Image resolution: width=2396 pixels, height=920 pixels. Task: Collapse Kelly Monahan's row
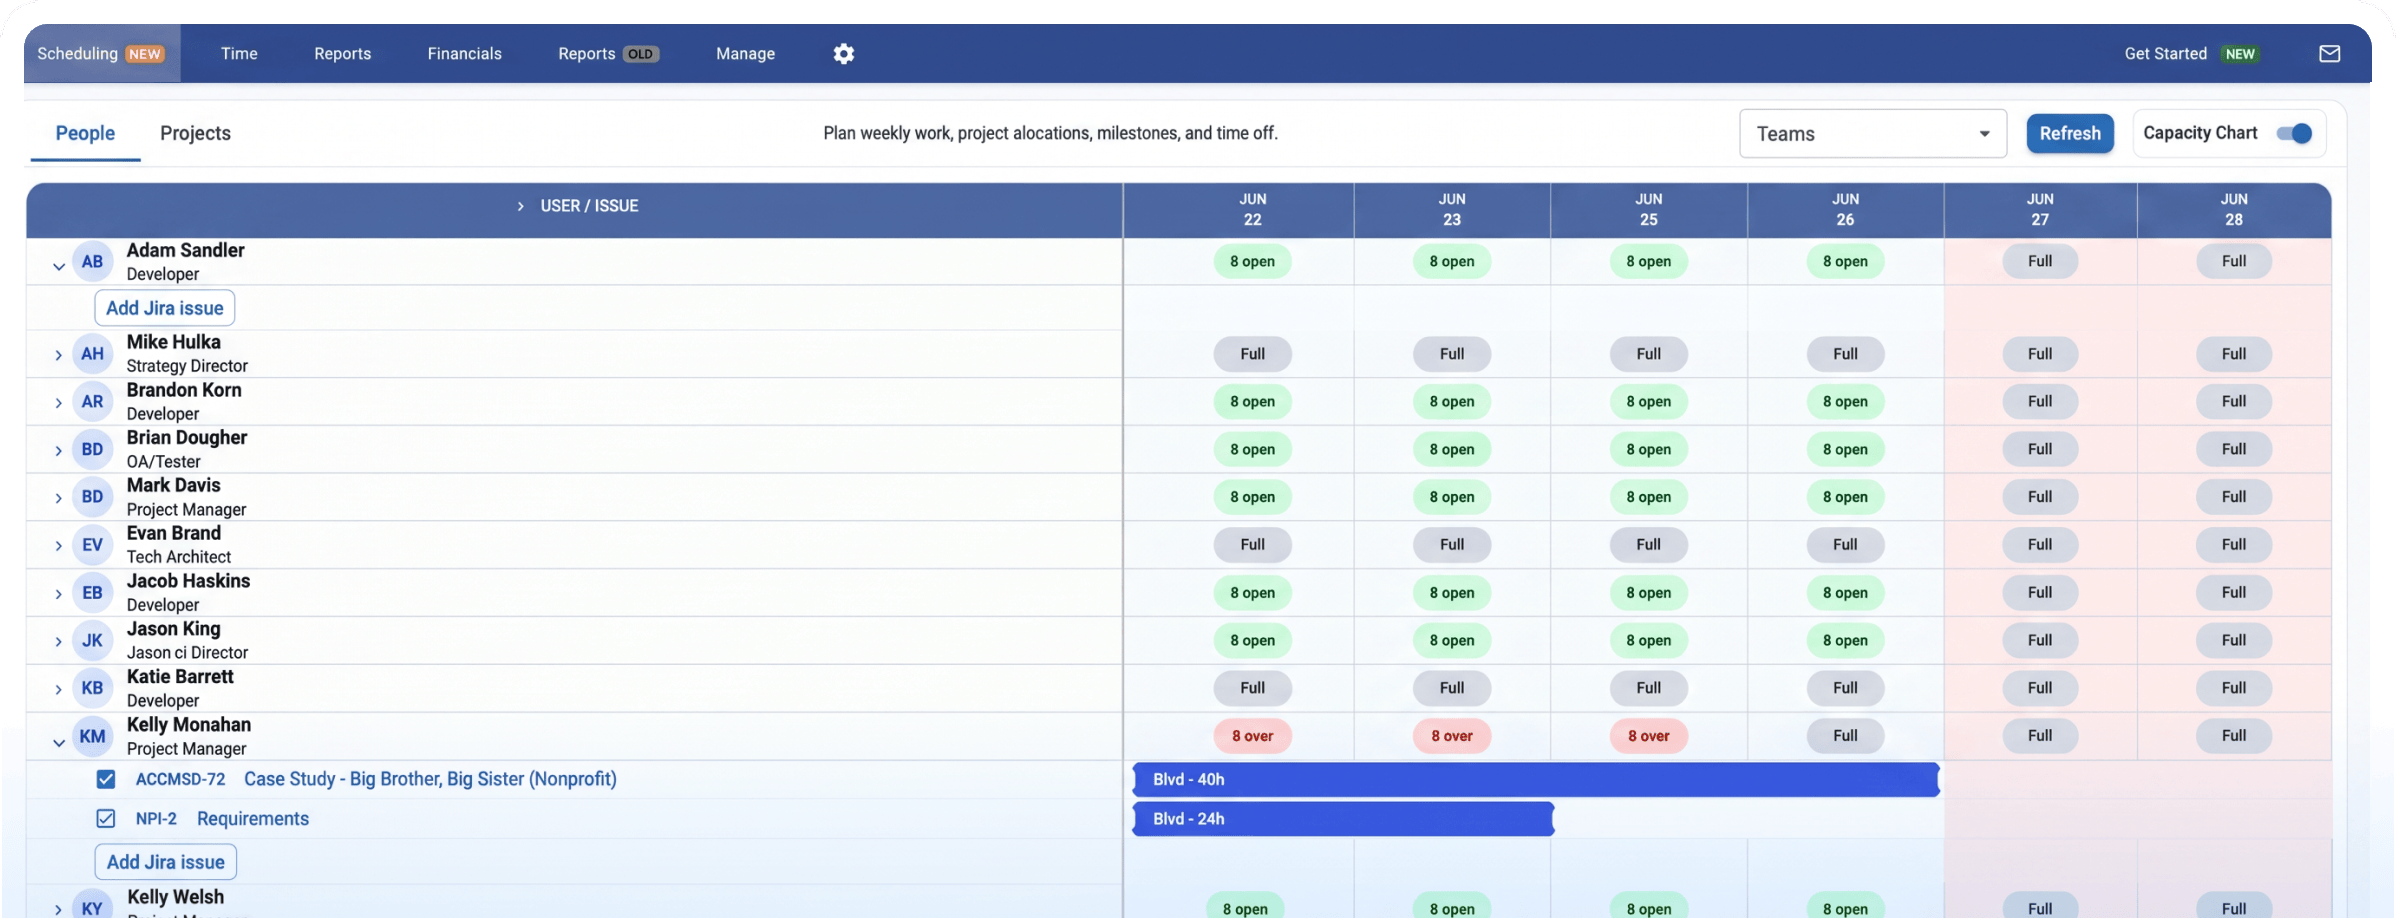59,743
